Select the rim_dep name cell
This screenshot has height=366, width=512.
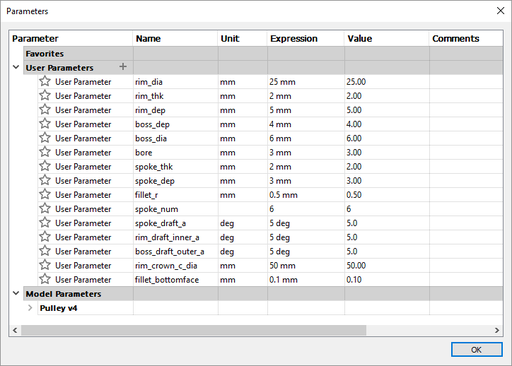tap(176, 110)
